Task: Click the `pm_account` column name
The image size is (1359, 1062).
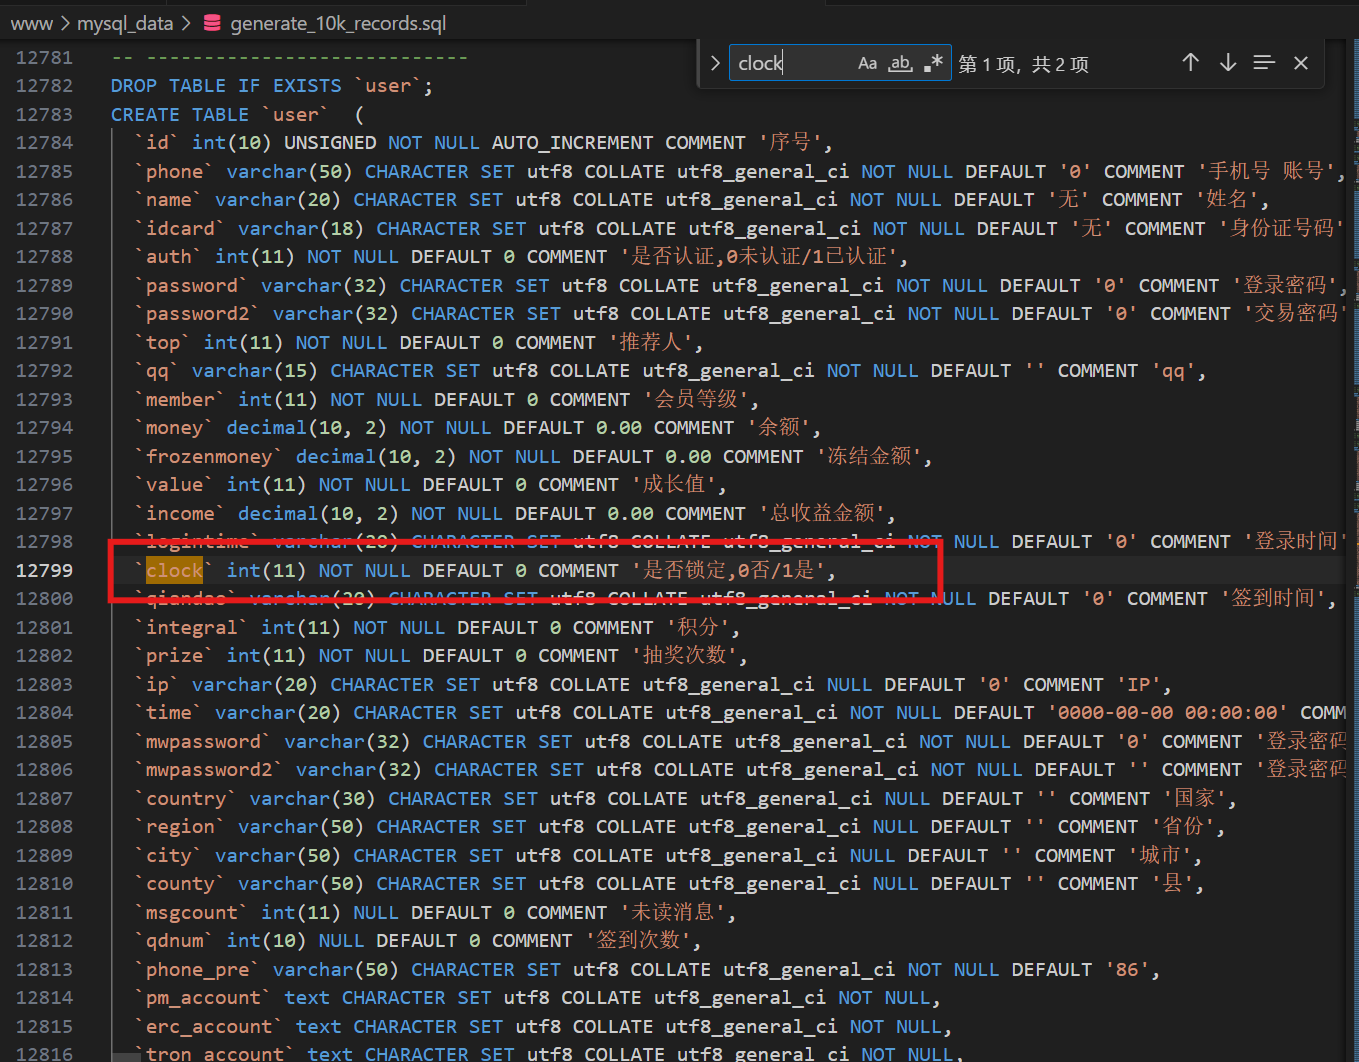Action: click(x=204, y=998)
